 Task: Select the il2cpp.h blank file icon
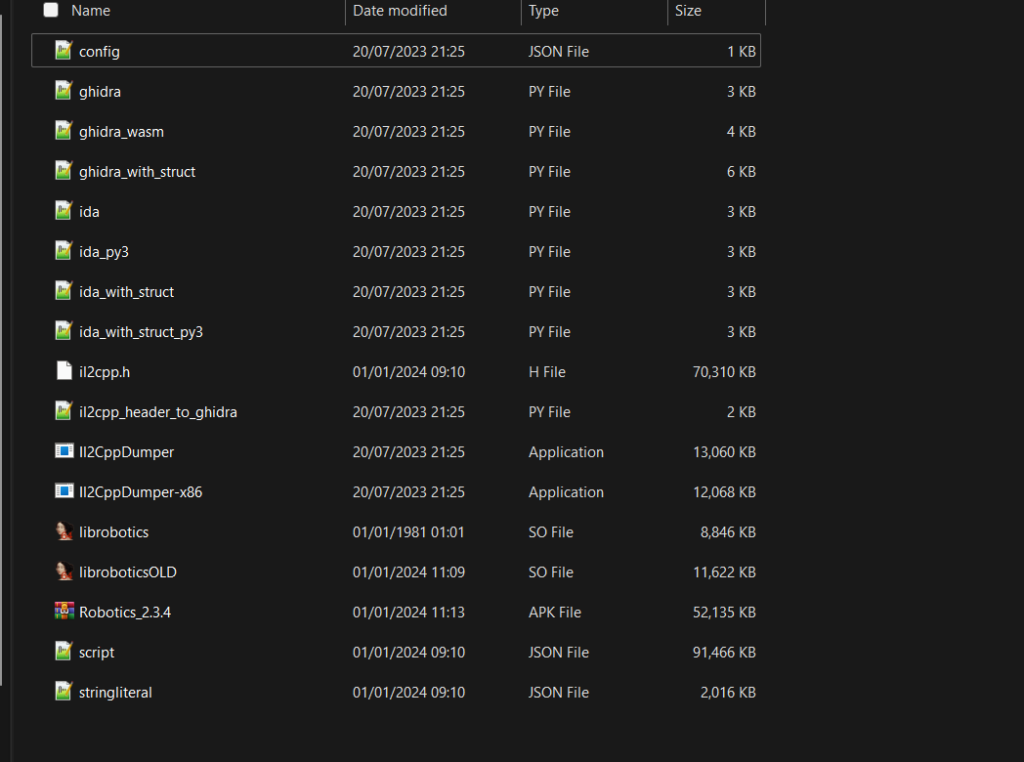(x=63, y=372)
